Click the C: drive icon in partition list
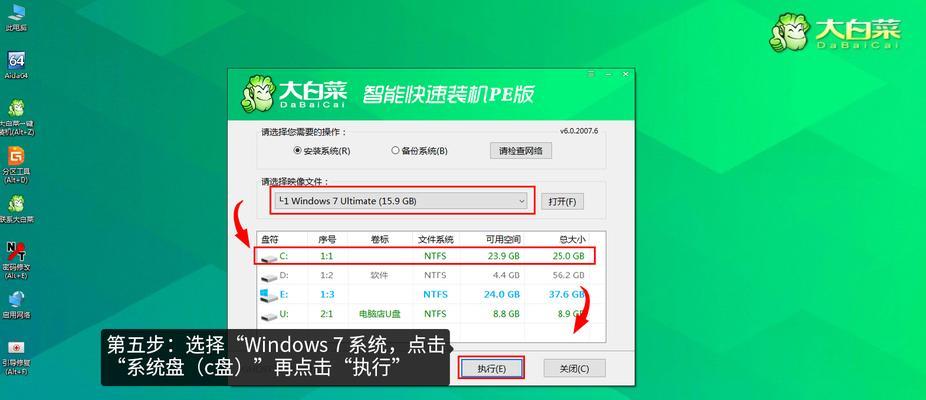The image size is (926, 400). [x=269, y=257]
